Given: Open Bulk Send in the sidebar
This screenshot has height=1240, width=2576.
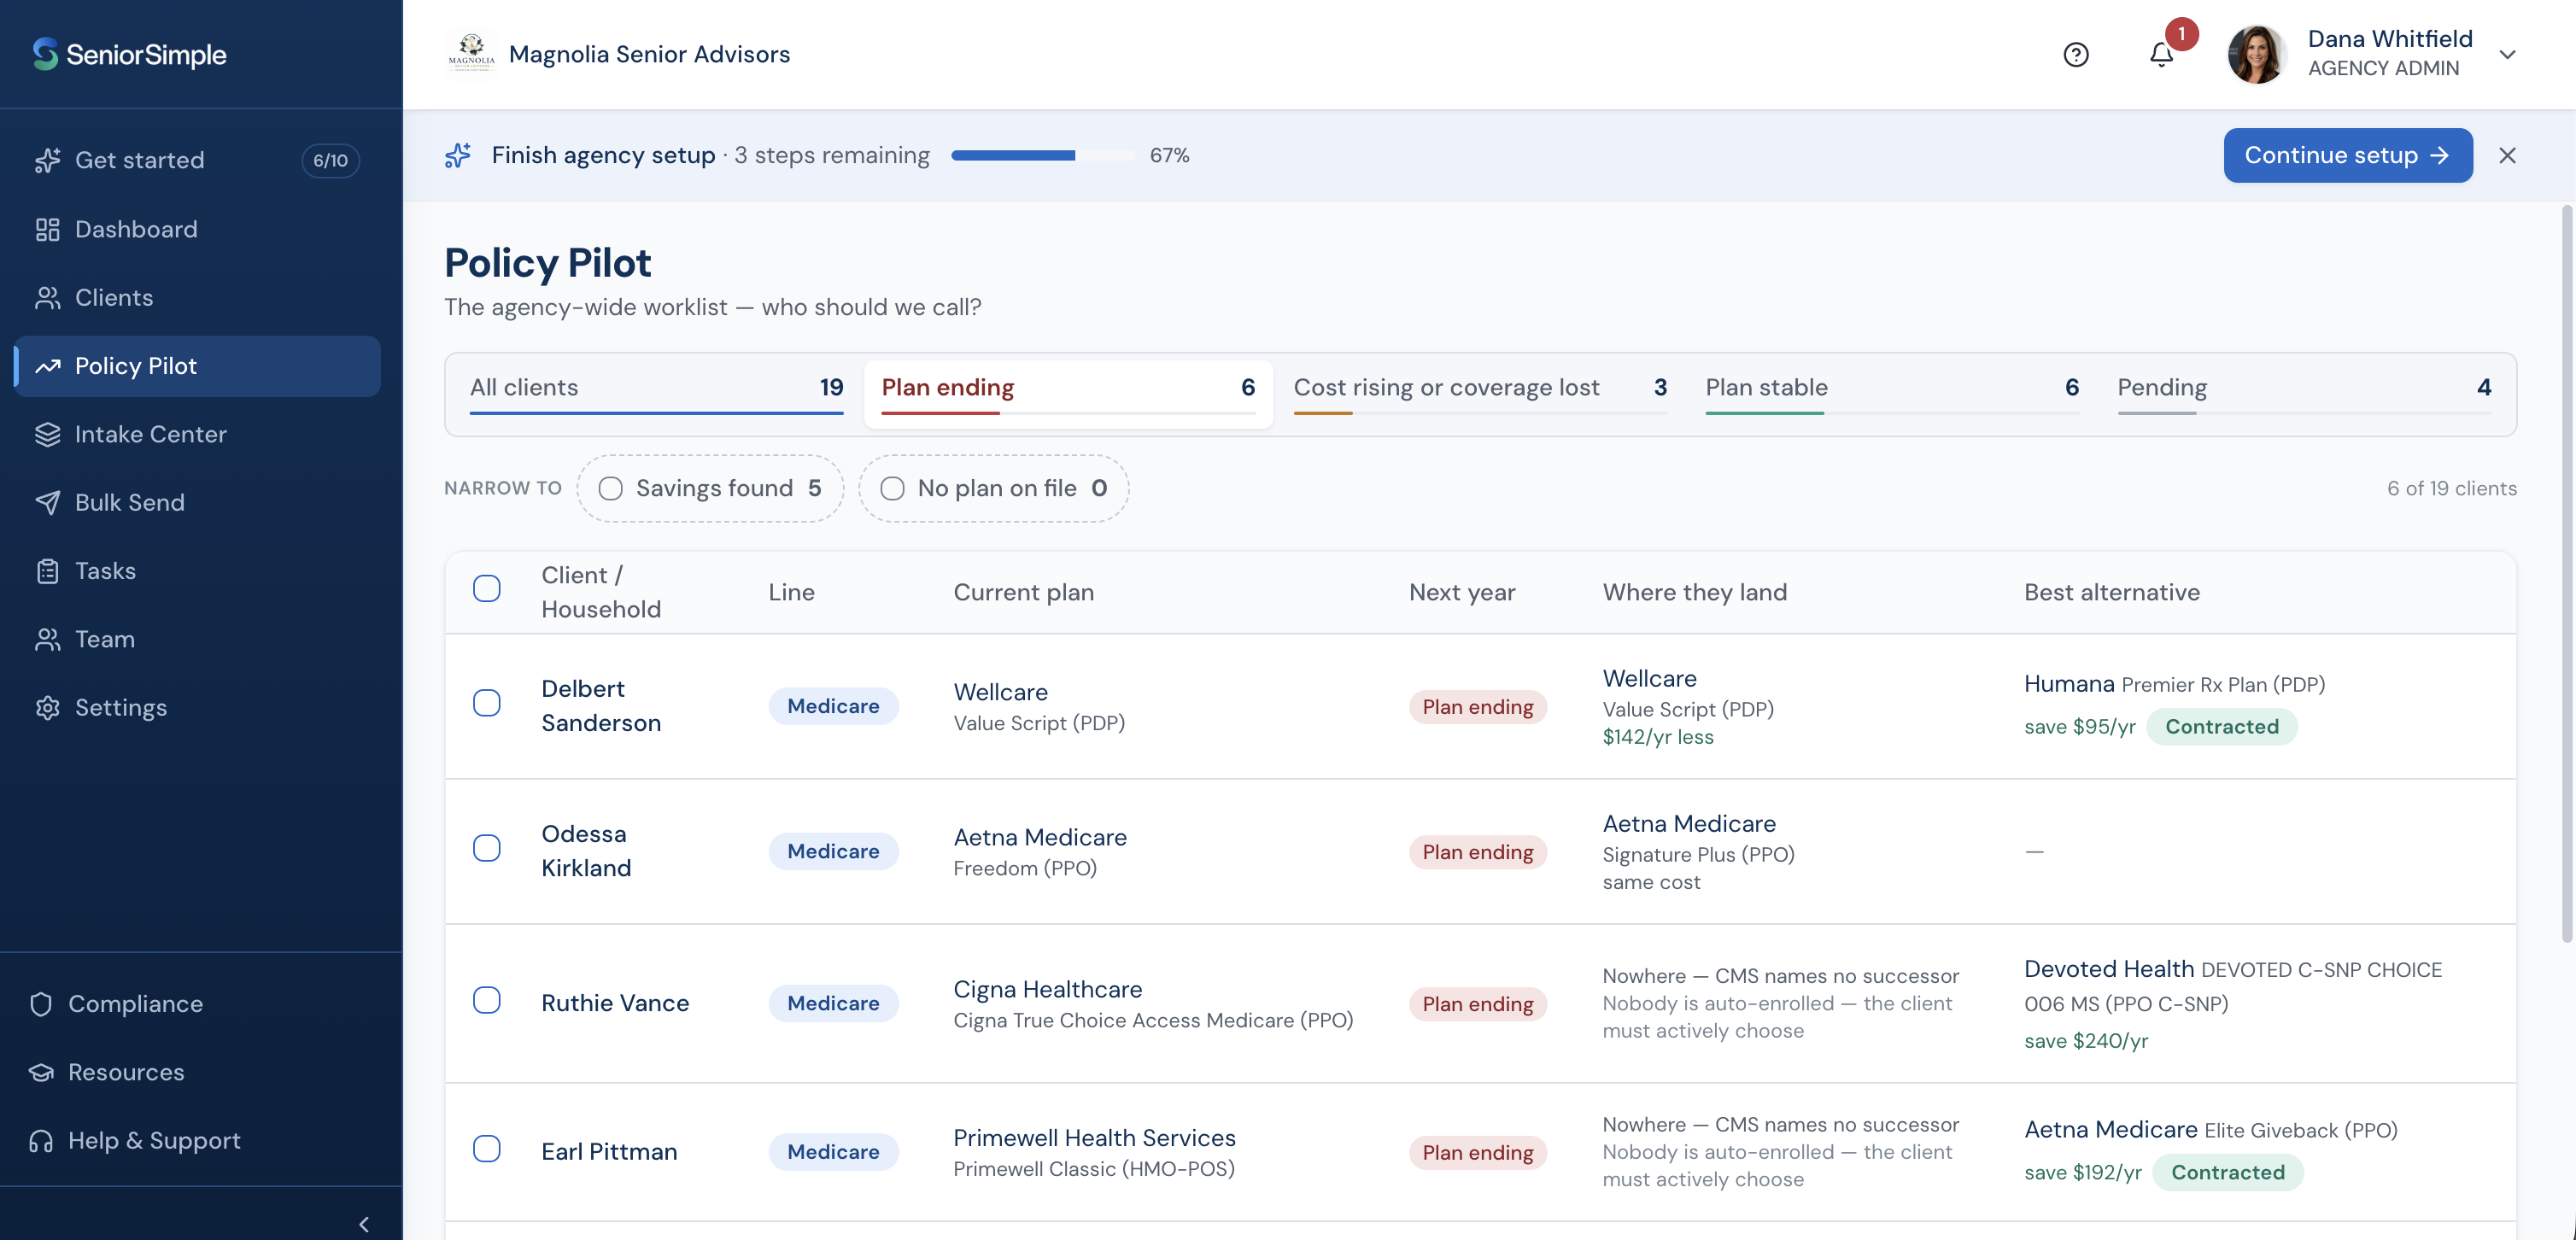Looking at the screenshot, I should click(x=198, y=502).
